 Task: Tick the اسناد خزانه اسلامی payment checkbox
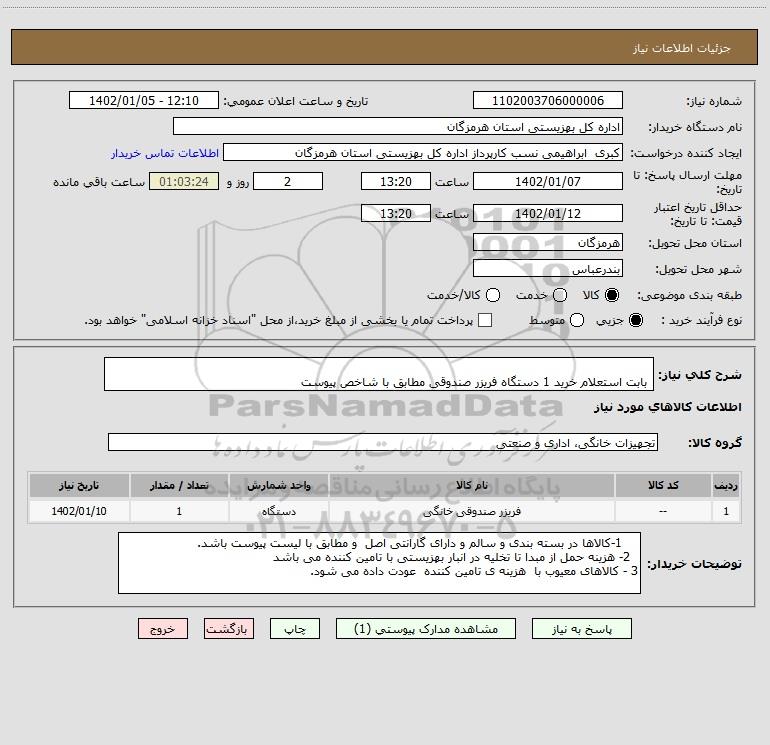click(485, 320)
